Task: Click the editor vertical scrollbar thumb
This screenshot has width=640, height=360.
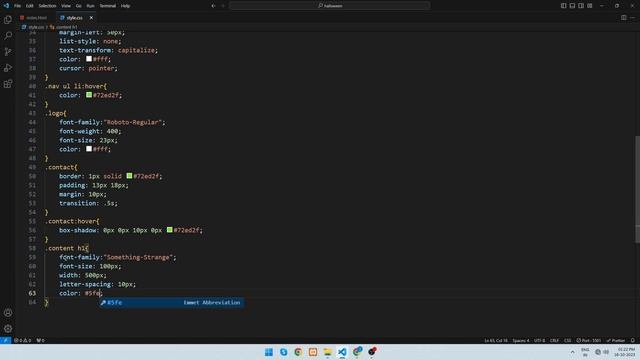Action: (x=637, y=189)
